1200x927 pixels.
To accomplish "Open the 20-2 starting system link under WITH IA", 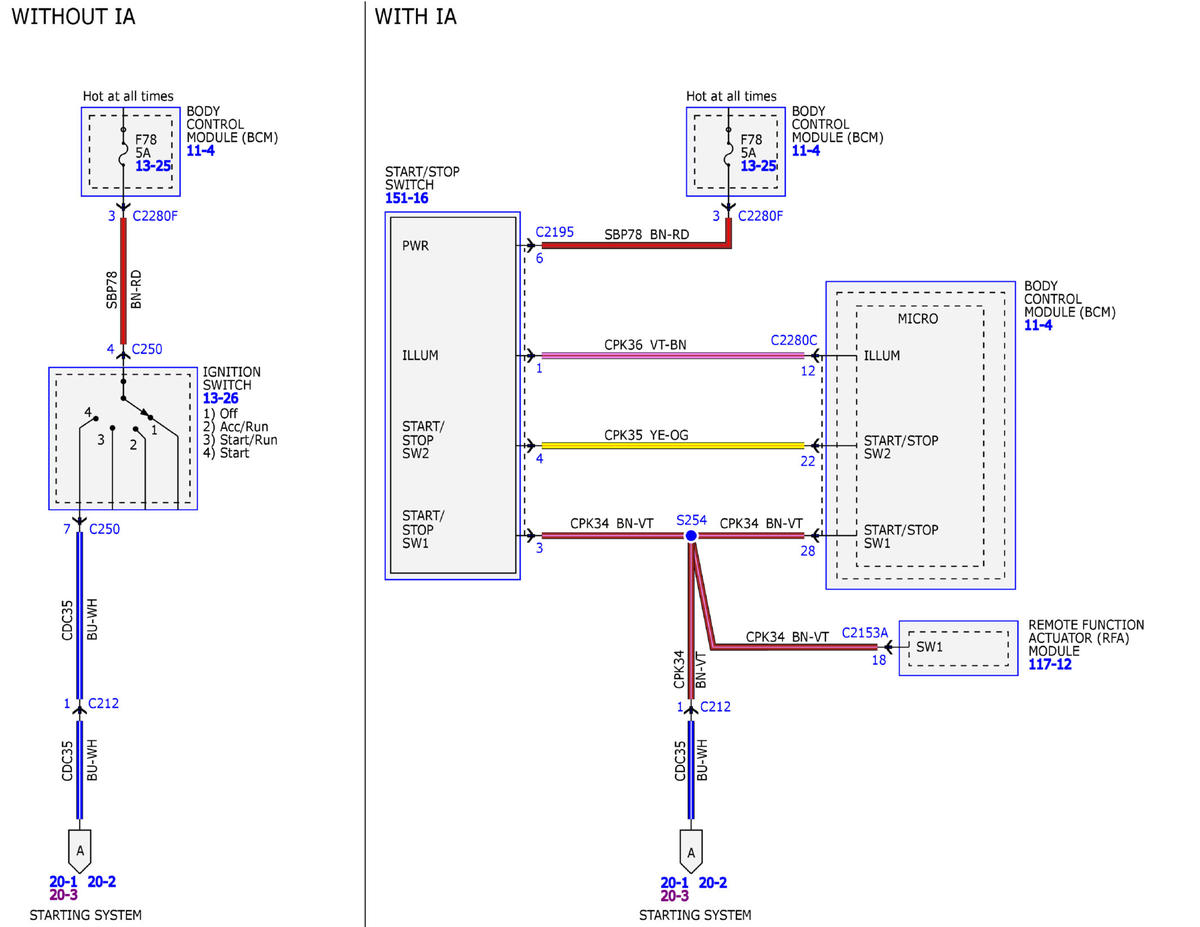I will (x=713, y=883).
